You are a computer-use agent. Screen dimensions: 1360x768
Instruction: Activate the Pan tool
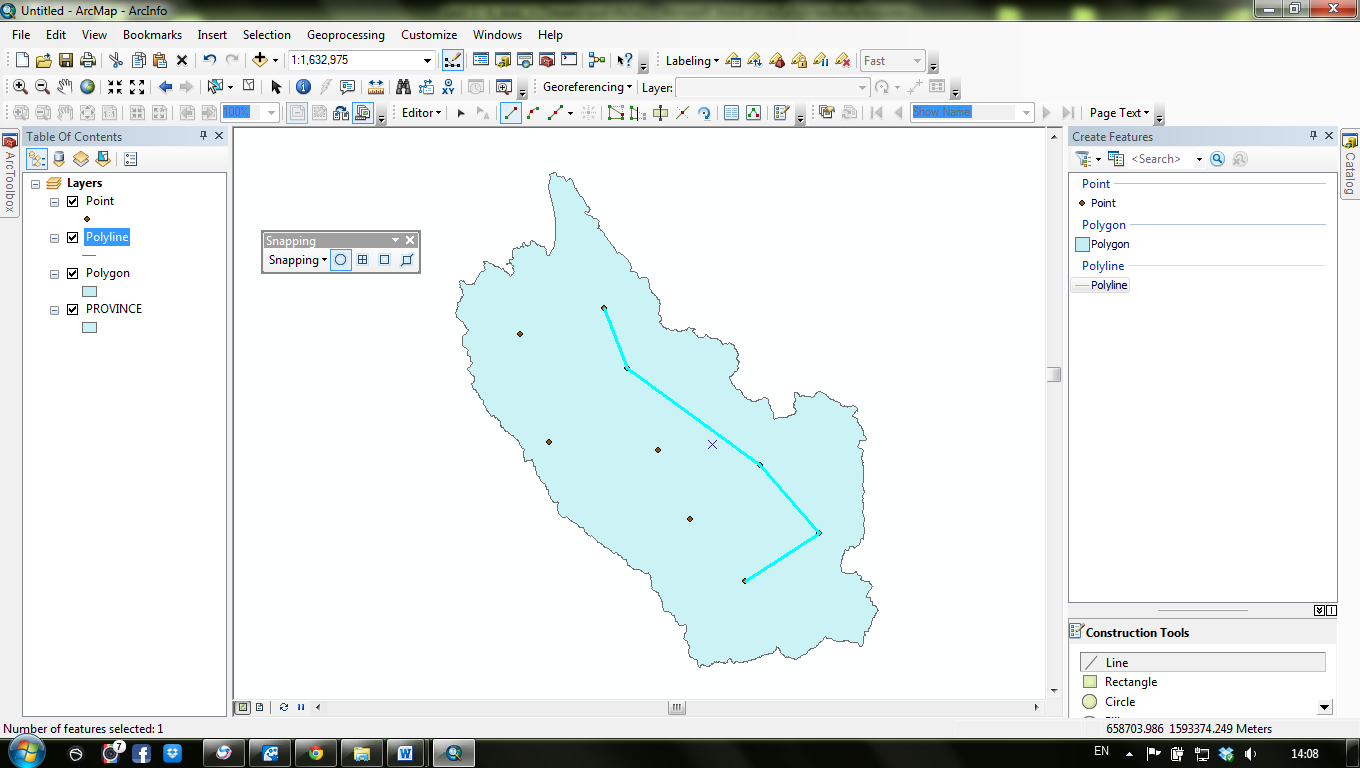pyautogui.click(x=64, y=87)
